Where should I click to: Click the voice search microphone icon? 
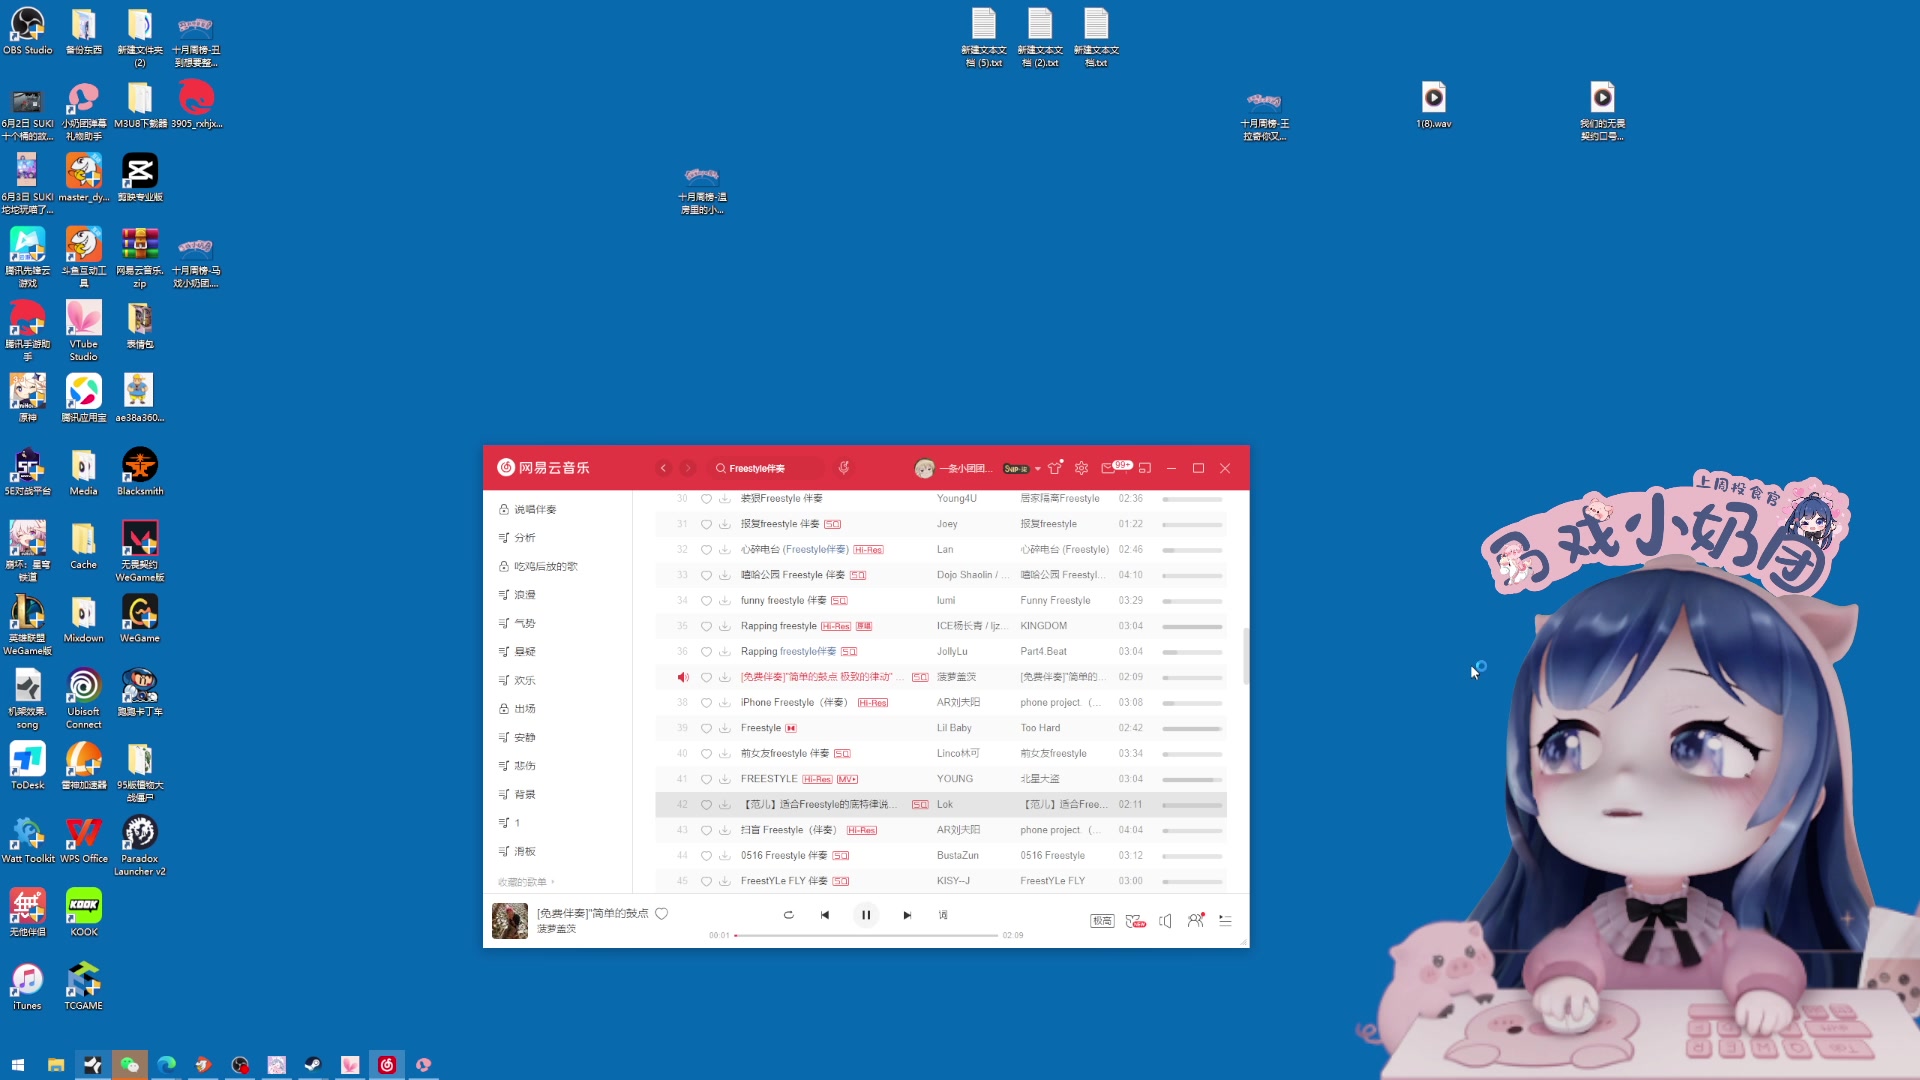[844, 468]
